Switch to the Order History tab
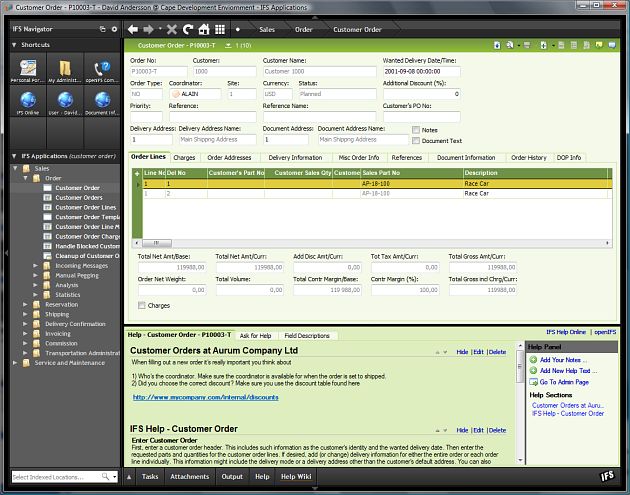Image resolution: width=630 pixels, height=495 pixels. pyautogui.click(x=529, y=158)
